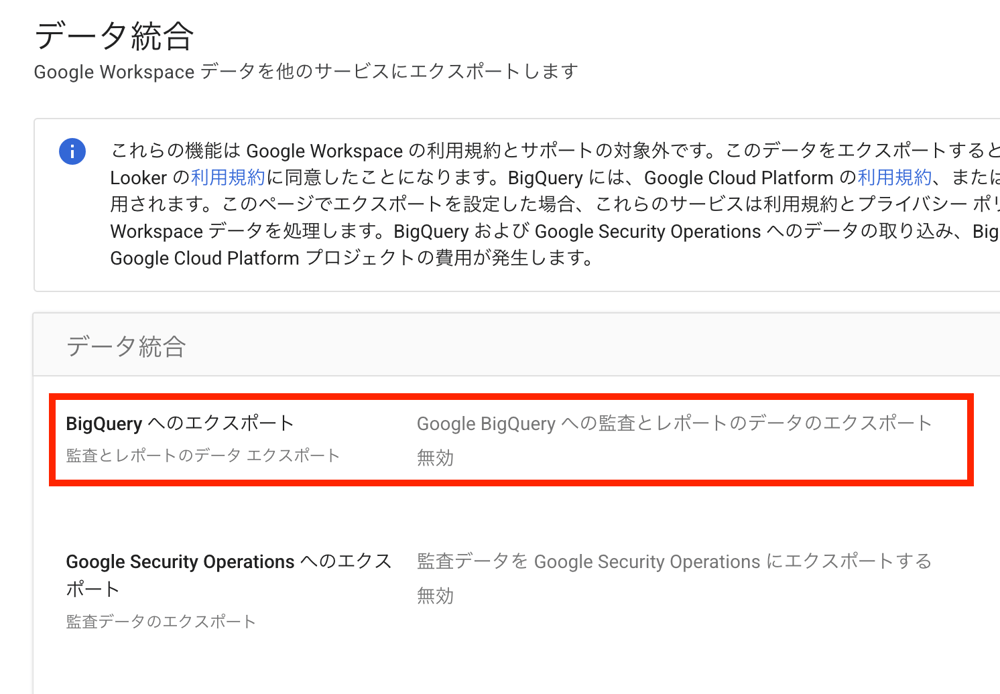Viewport: 1000px width, 694px height.
Task: Click the データ統合 page title
Action: click(x=114, y=35)
